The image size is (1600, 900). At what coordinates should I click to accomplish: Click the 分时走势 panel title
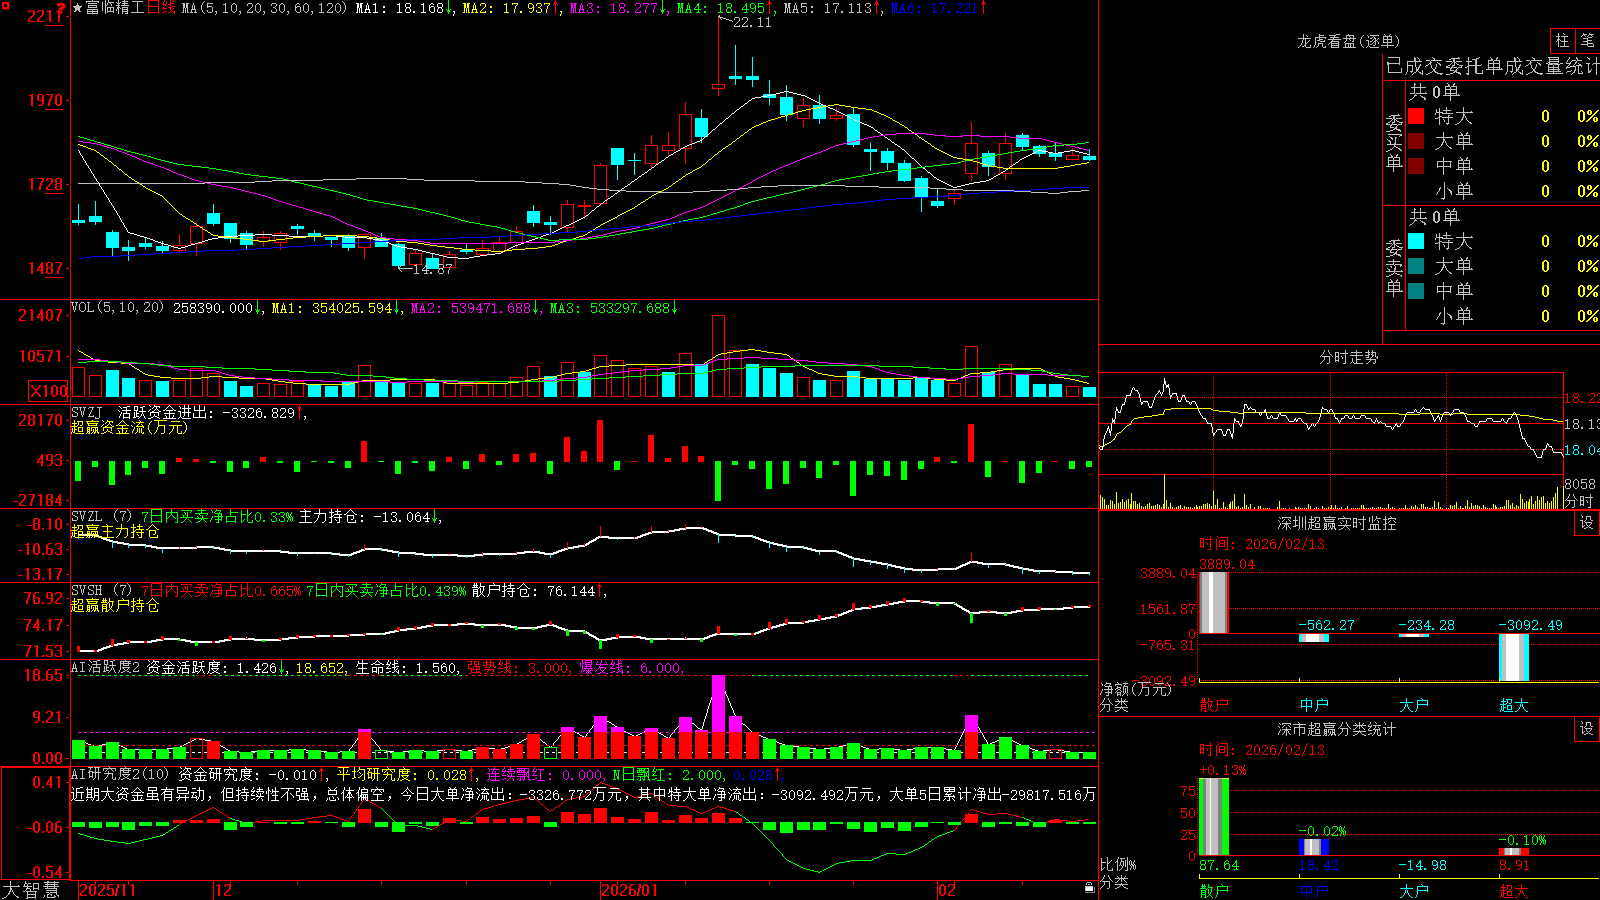(x=1348, y=357)
